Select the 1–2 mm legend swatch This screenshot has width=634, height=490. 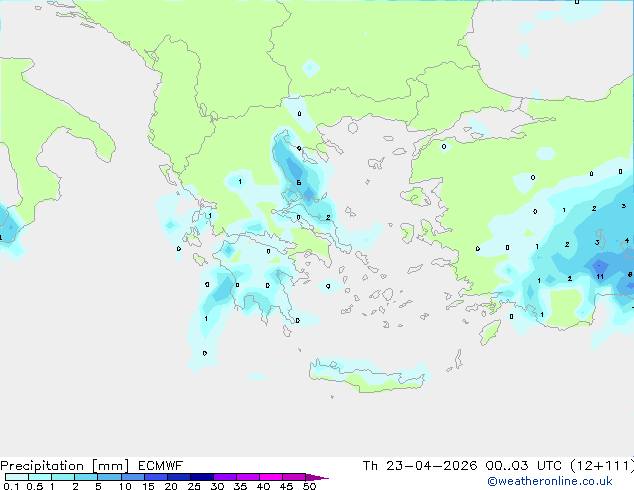[x=63, y=477]
